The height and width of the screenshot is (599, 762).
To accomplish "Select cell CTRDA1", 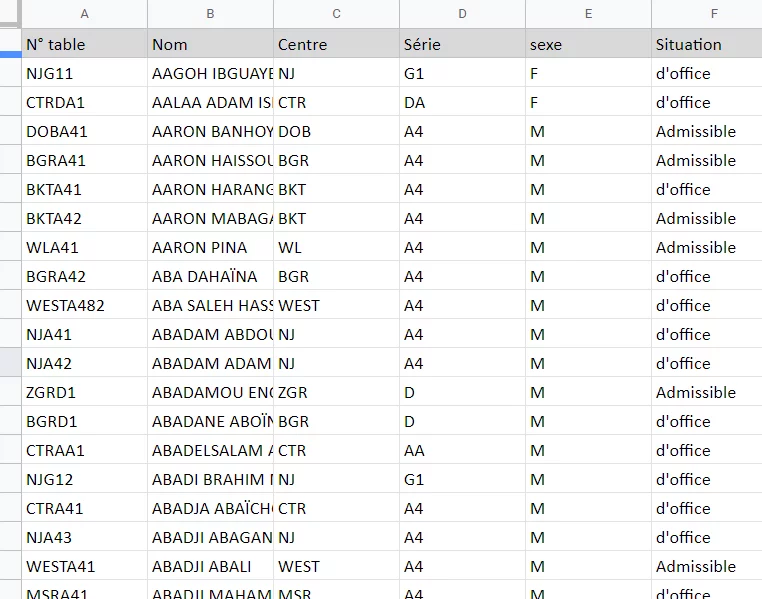I will coord(85,102).
